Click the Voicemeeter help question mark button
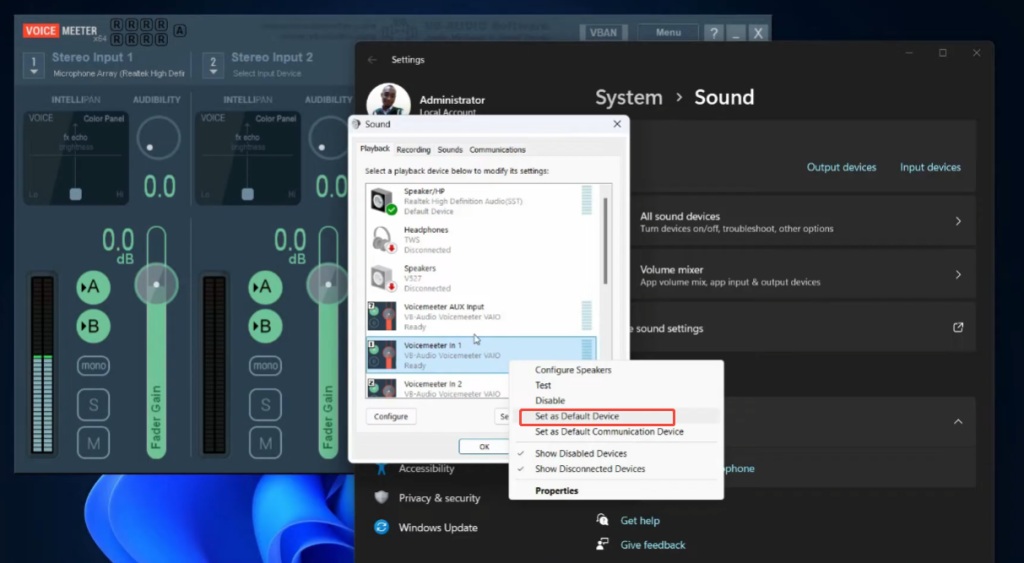Viewport: 1024px width, 563px height. pyautogui.click(x=714, y=33)
